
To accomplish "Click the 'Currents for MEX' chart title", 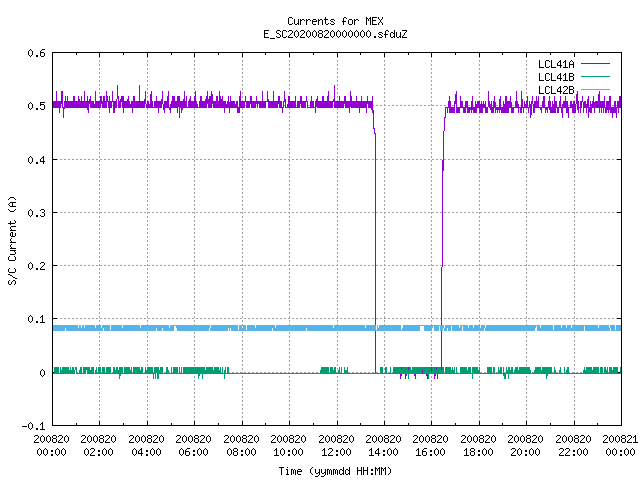I will [335, 21].
